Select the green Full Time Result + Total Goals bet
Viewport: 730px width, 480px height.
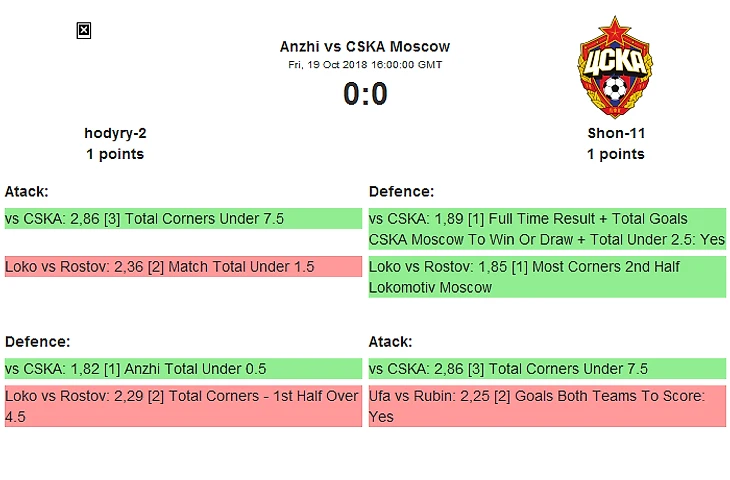[x=547, y=229]
